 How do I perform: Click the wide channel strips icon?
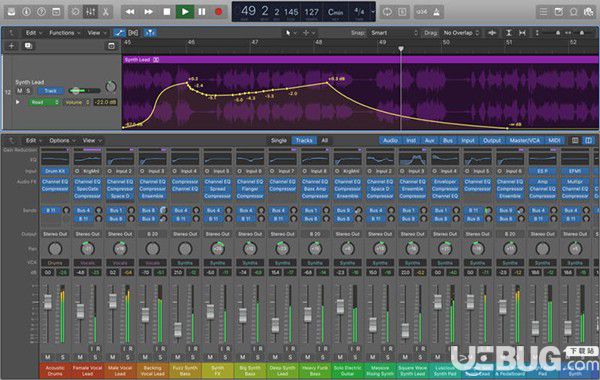coord(589,140)
